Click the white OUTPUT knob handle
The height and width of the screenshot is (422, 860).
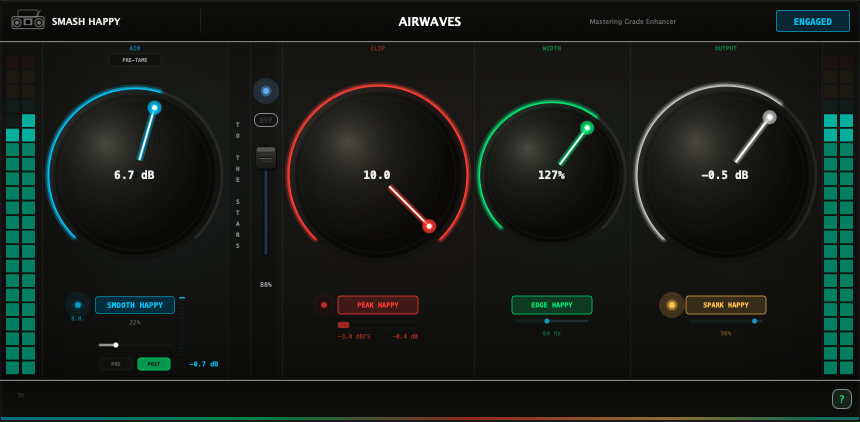tap(770, 117)
